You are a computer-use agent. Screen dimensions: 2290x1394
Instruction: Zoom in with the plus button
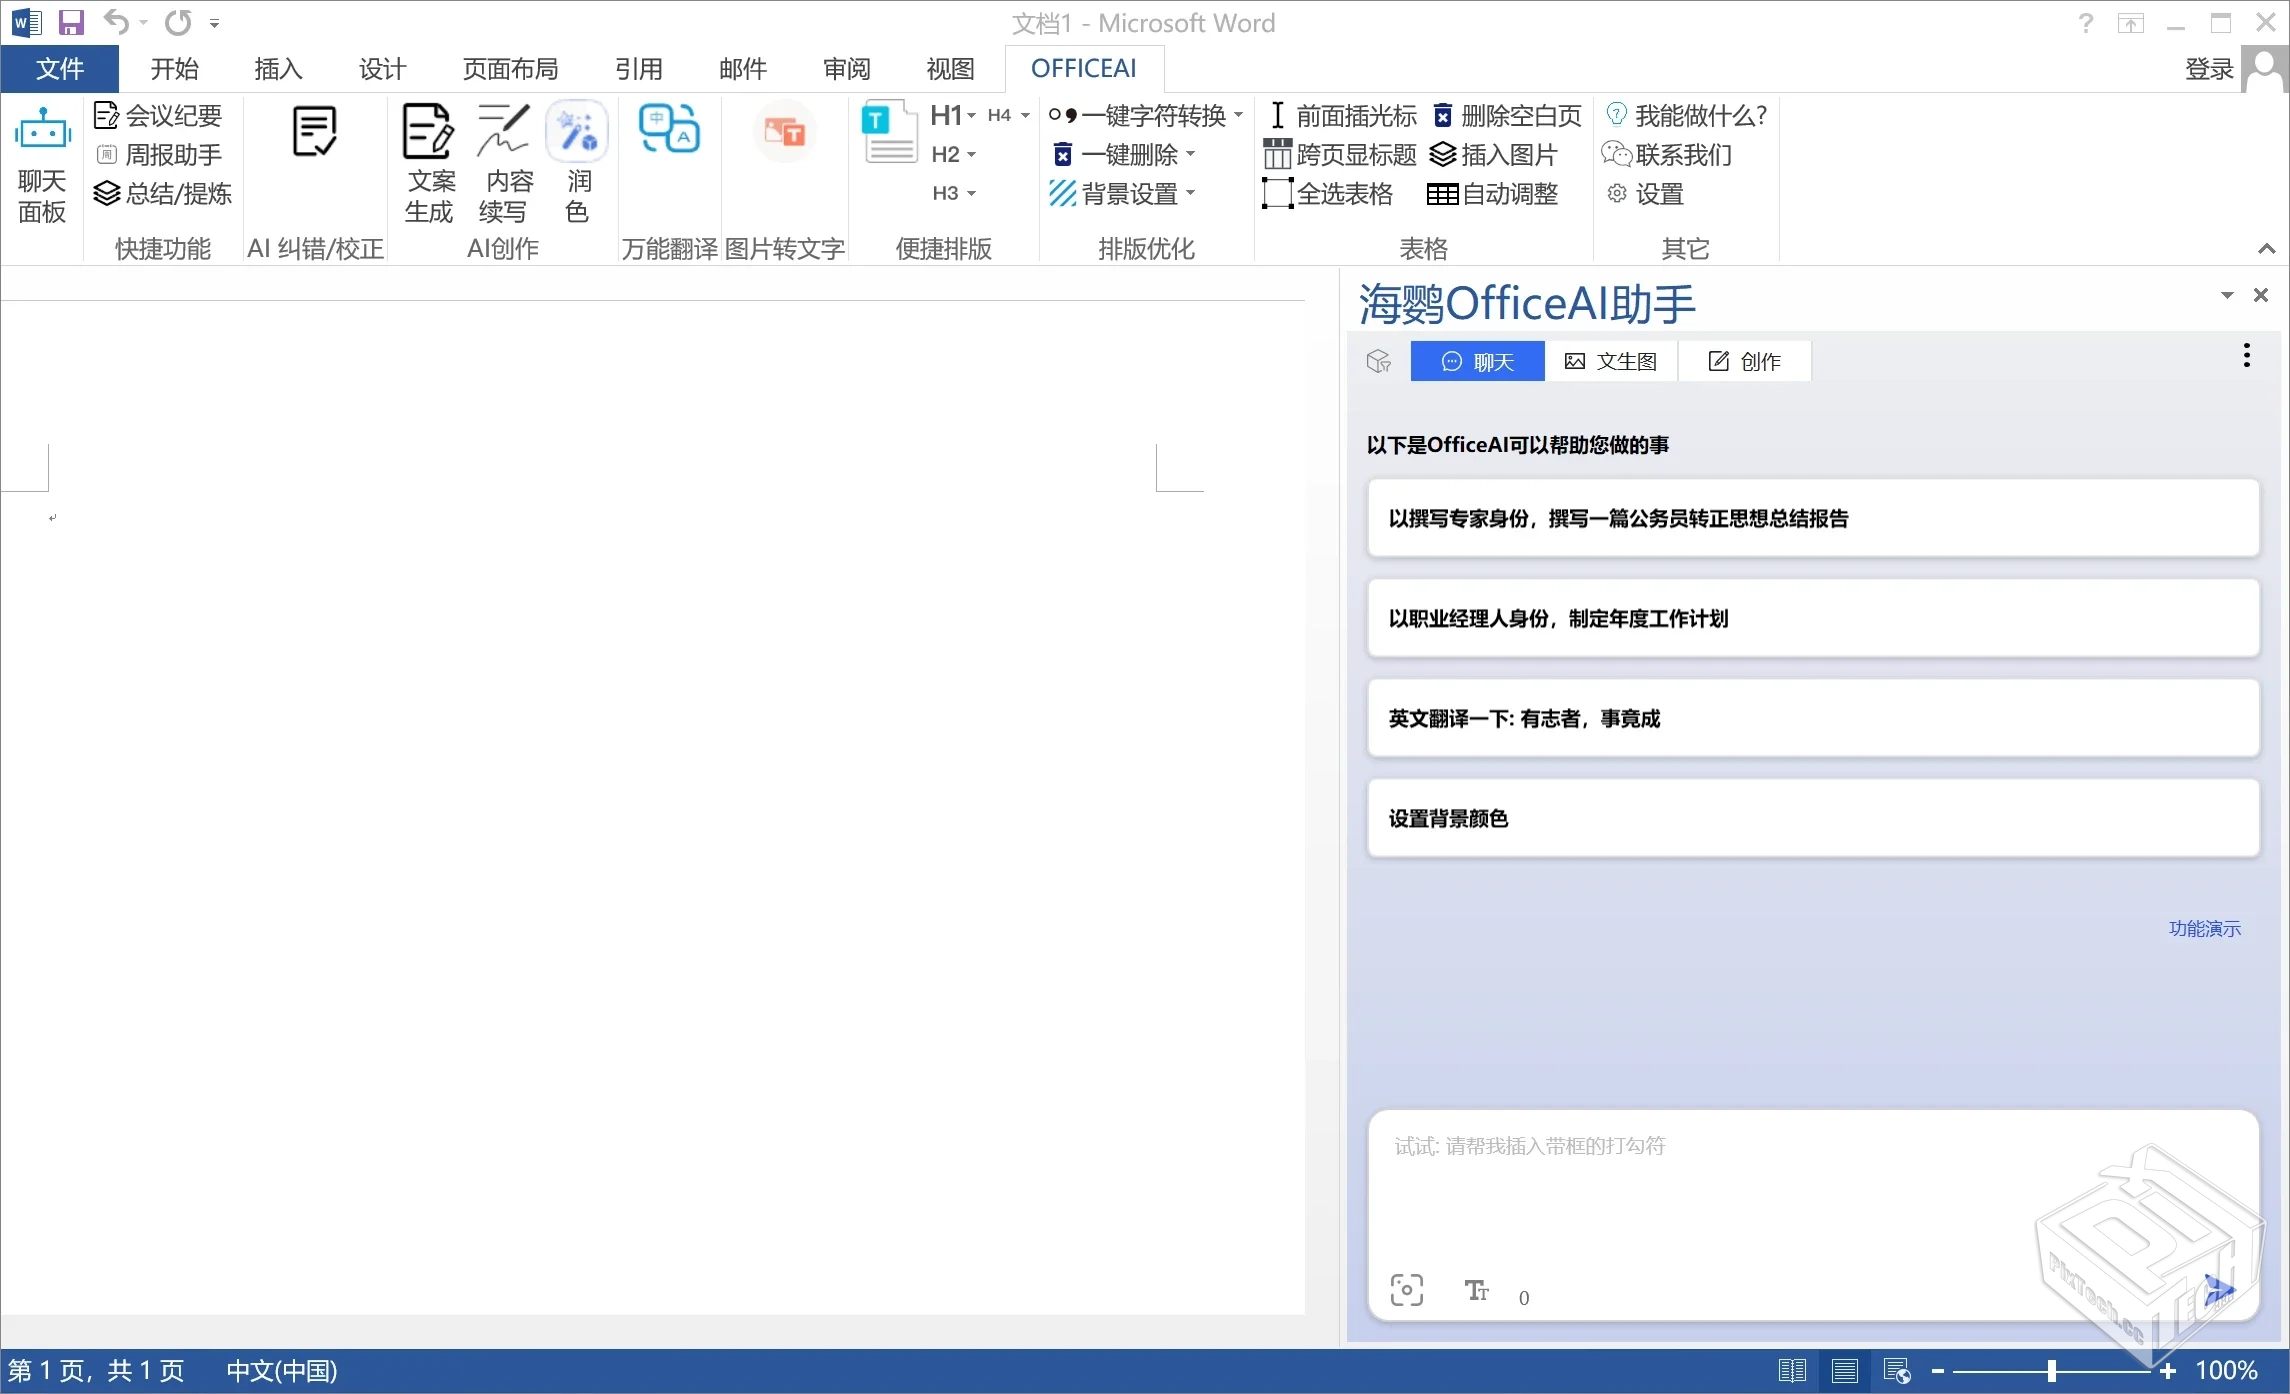tap(2167, 1371)
